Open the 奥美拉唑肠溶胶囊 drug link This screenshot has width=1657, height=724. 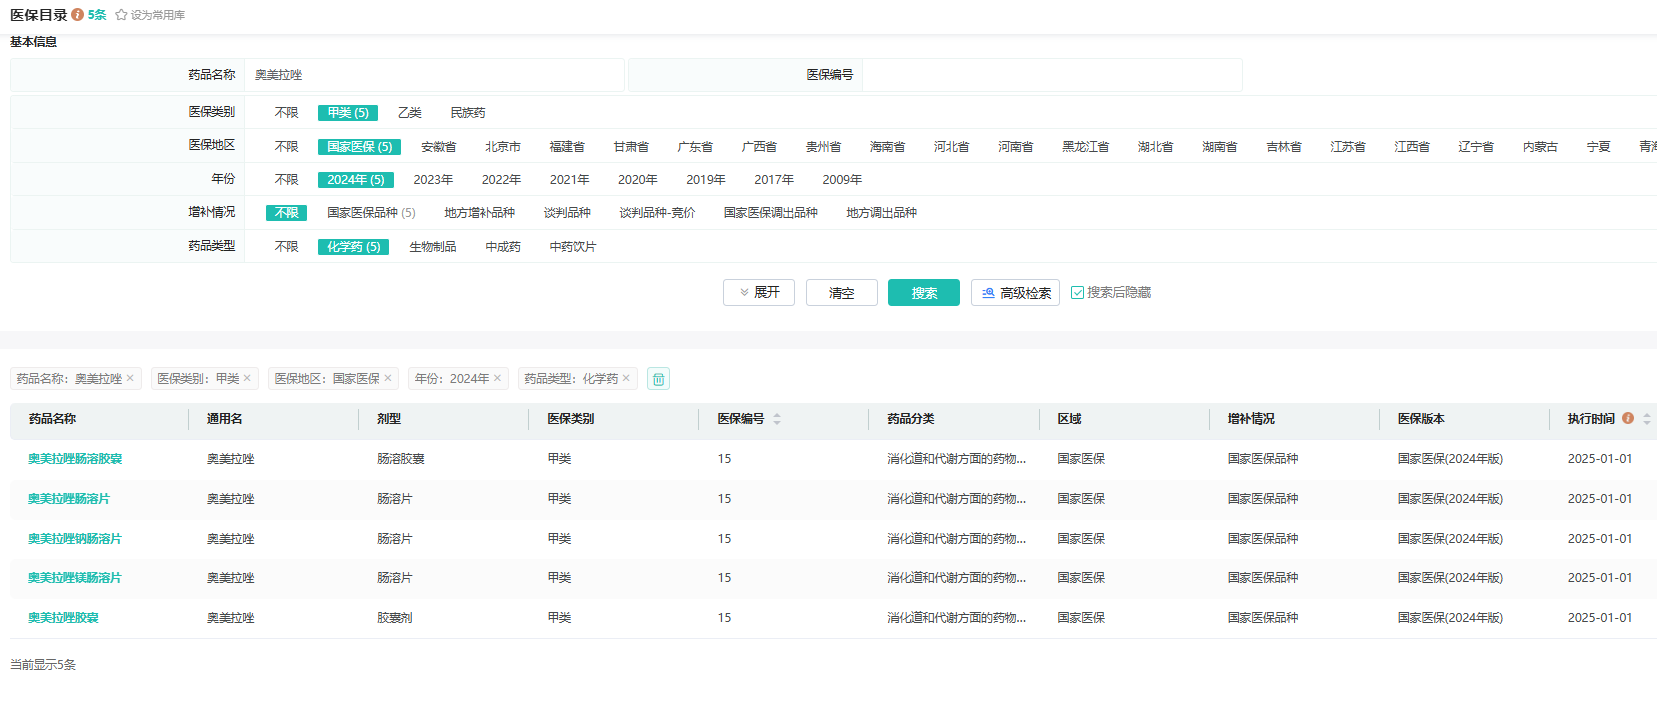coord(75,459)
